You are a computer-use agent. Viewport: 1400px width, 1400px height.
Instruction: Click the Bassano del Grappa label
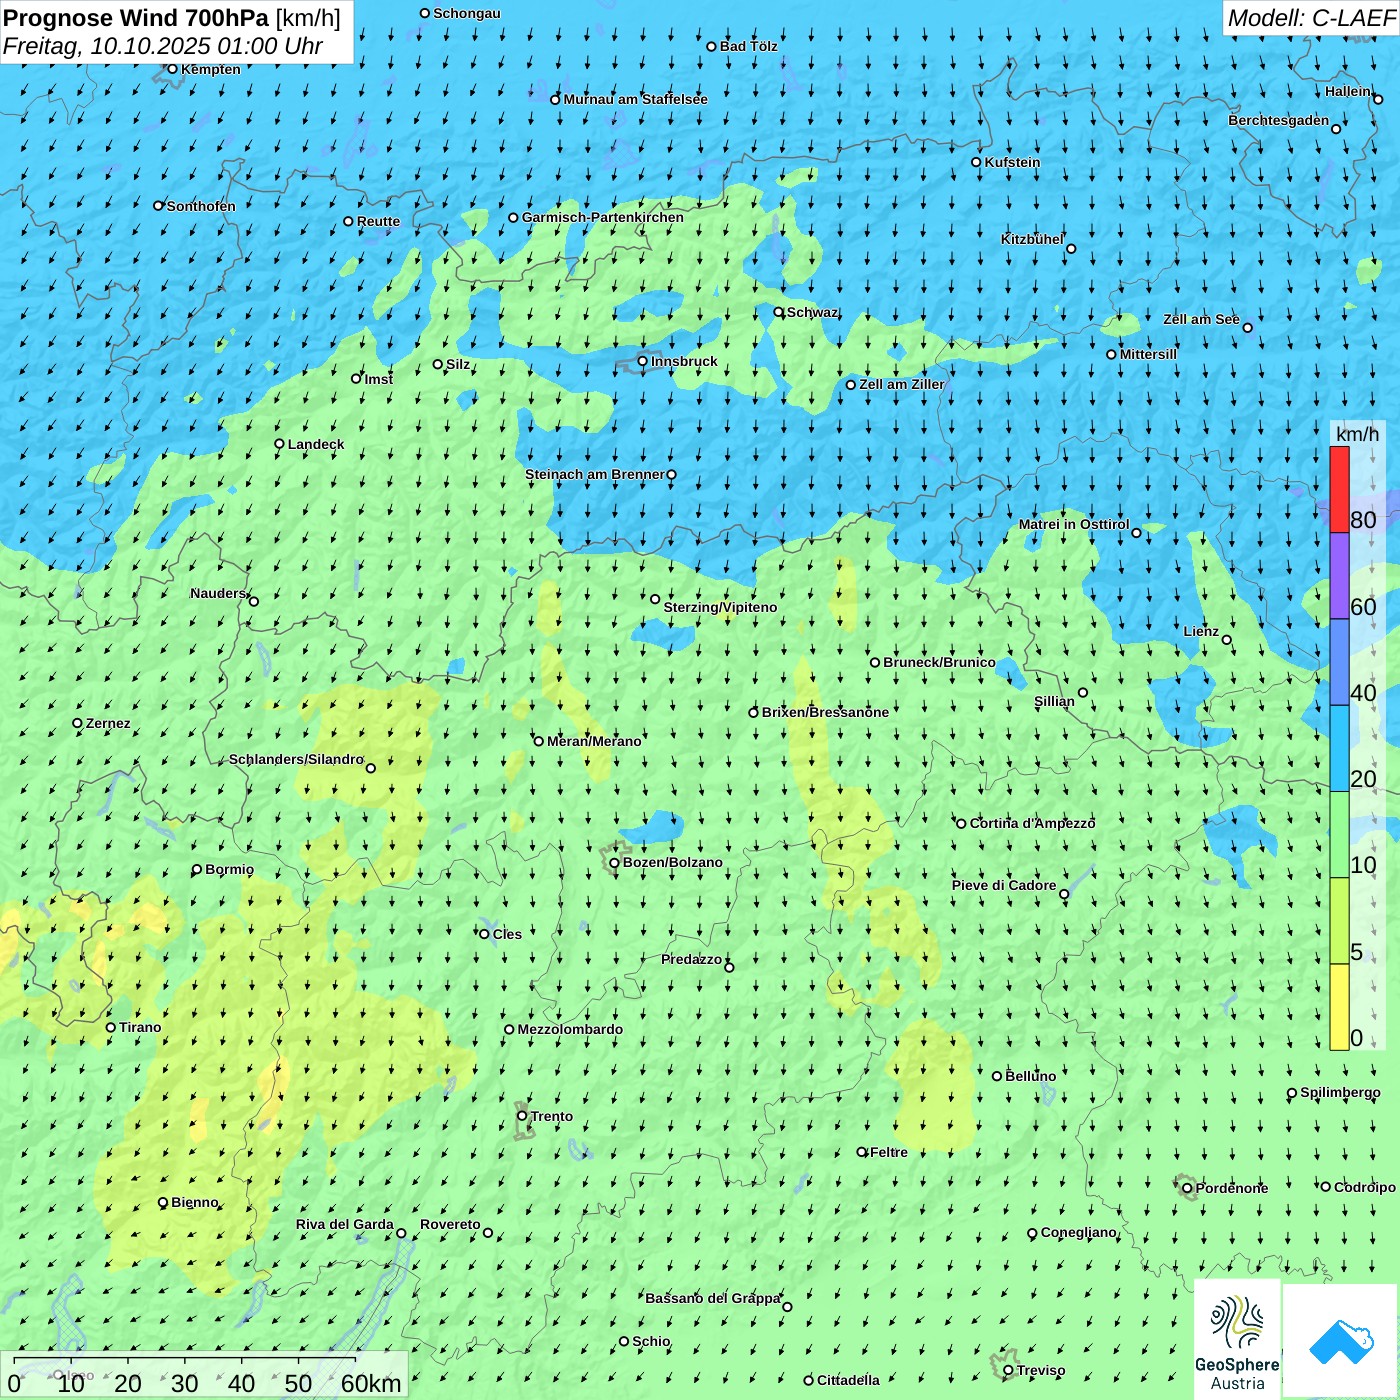713,1298
